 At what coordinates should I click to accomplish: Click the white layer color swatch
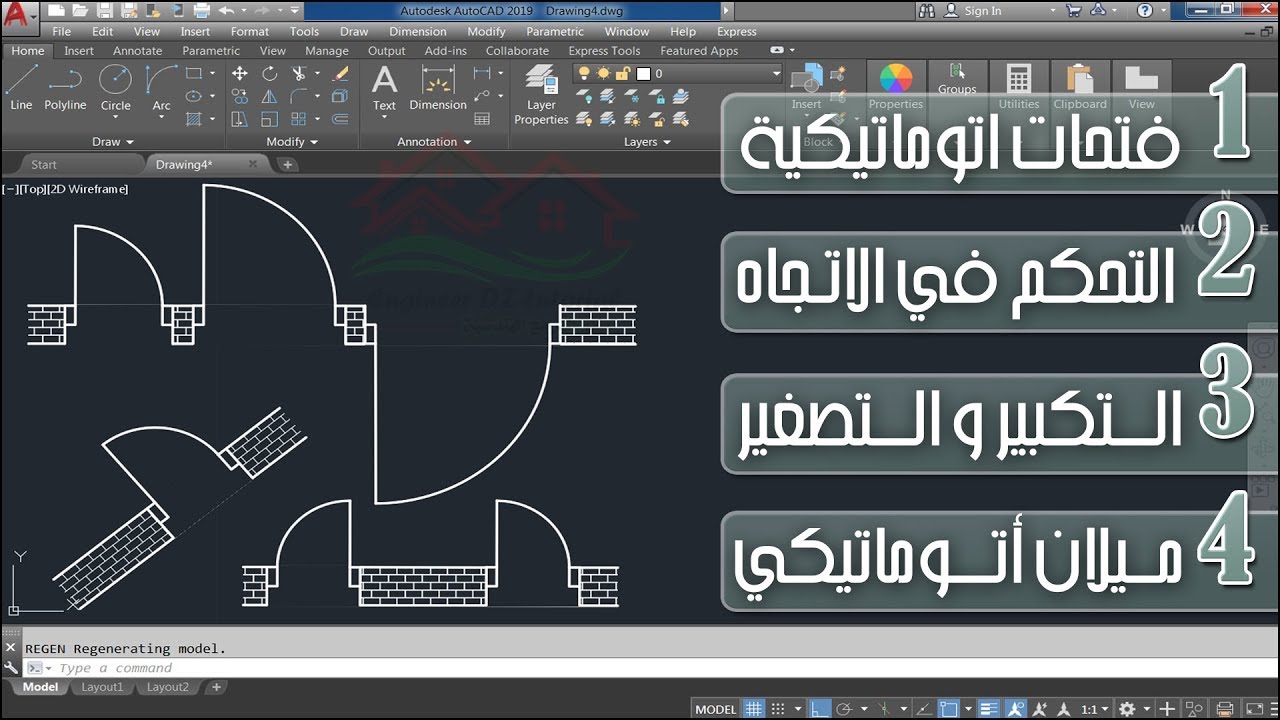644,73
